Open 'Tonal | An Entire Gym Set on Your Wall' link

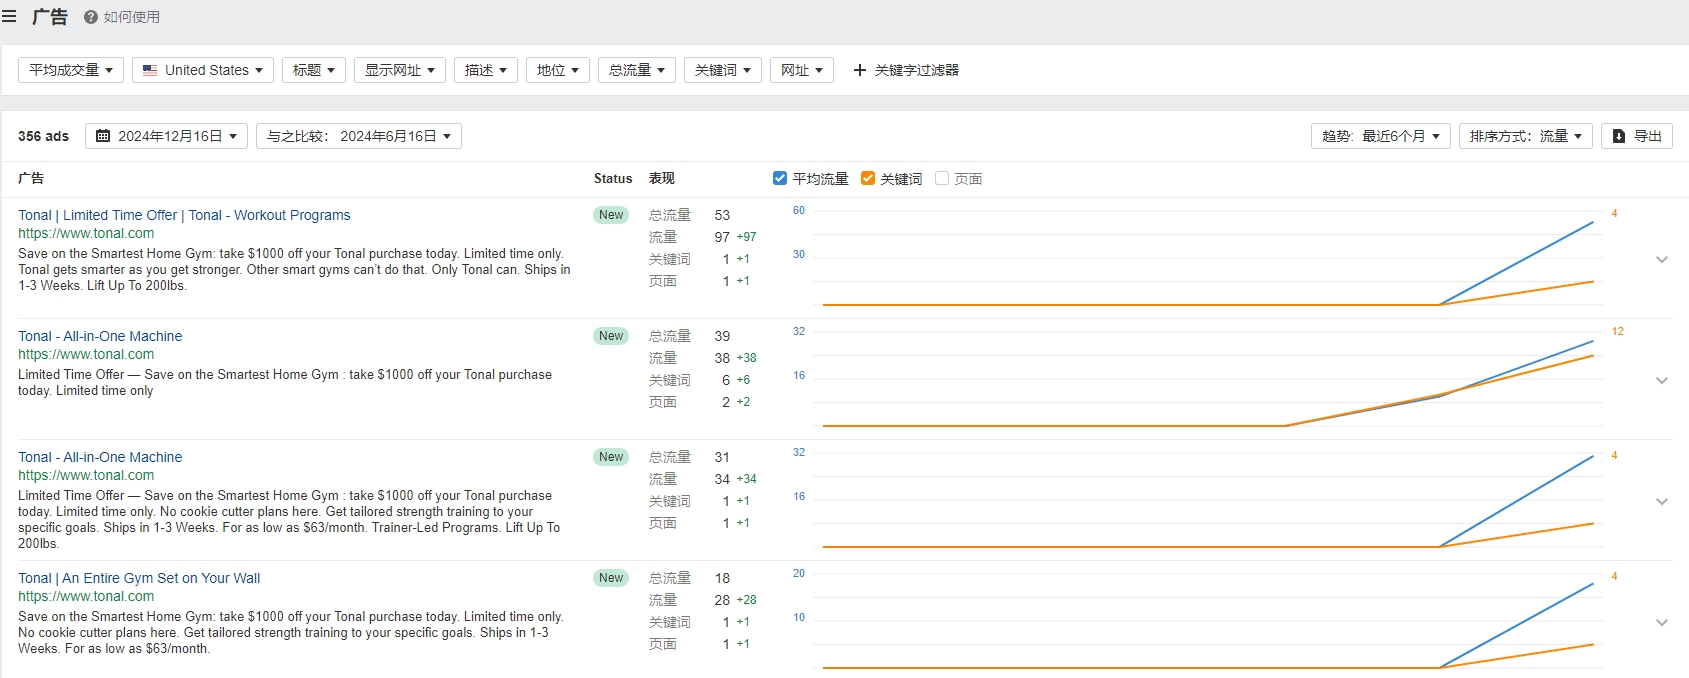(x=139, y=578)
